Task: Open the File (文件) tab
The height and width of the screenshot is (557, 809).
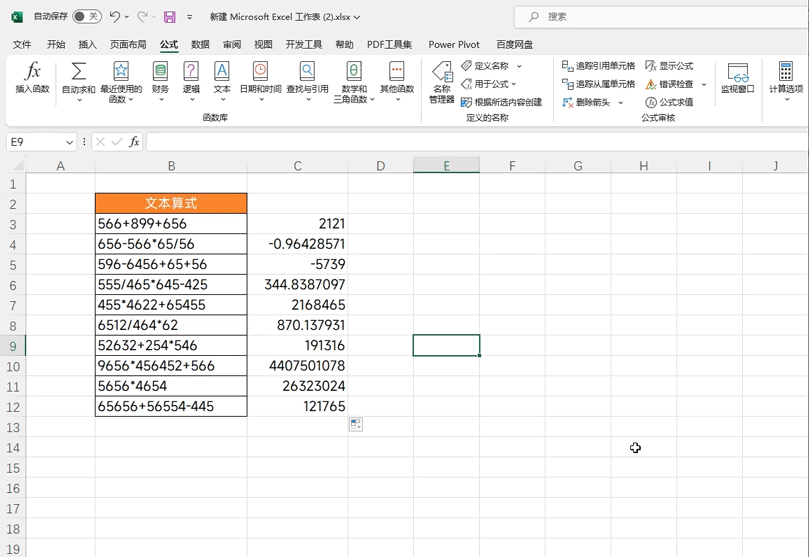Action: 22,45
